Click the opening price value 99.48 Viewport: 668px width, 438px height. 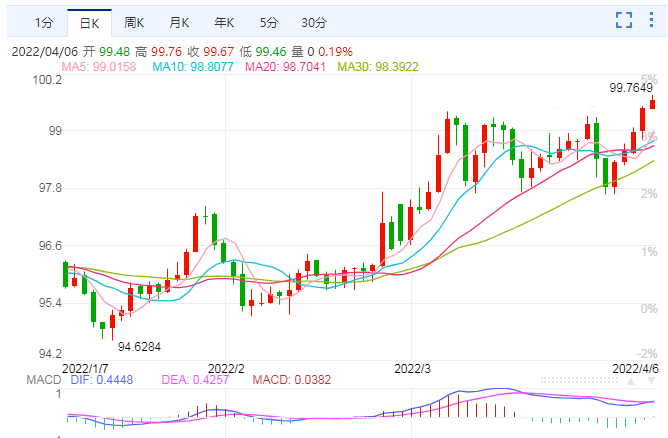[x=114, y=52]
